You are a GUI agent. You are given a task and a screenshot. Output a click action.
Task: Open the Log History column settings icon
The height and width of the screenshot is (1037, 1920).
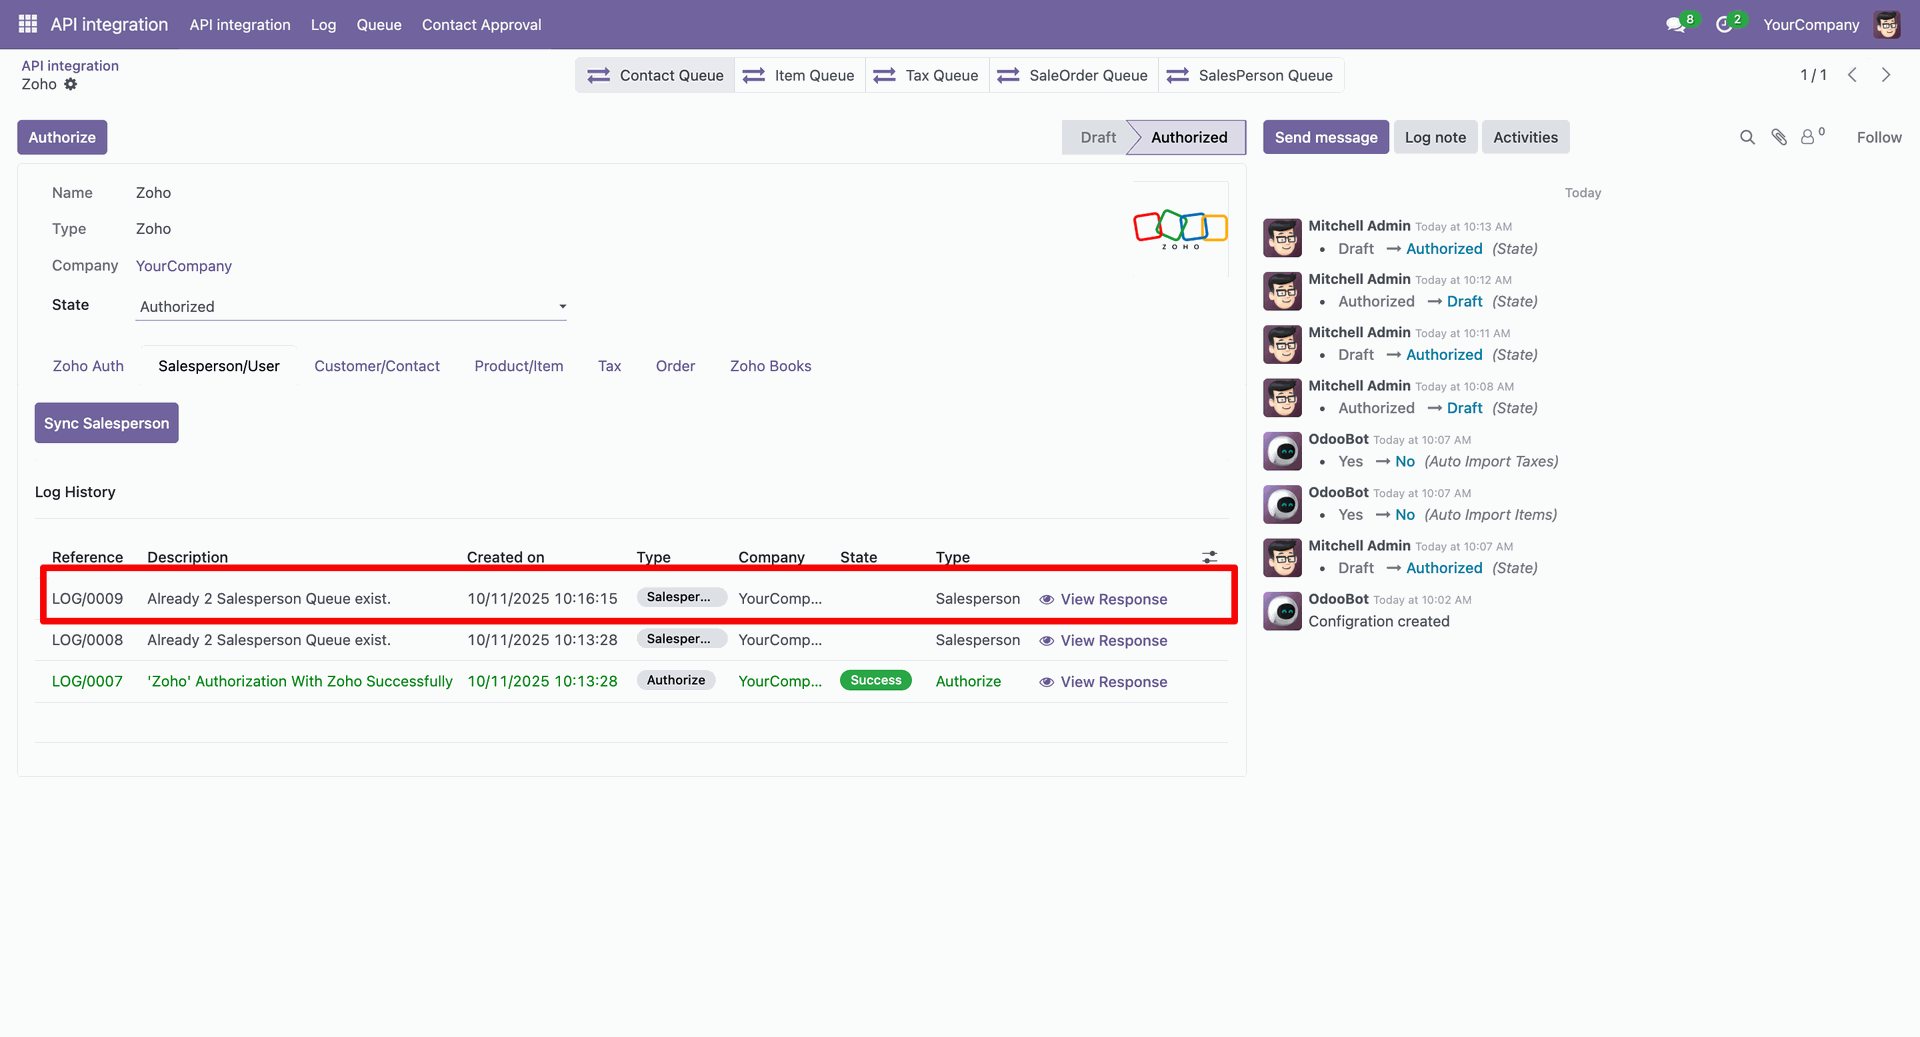(x=1210, y=557)
